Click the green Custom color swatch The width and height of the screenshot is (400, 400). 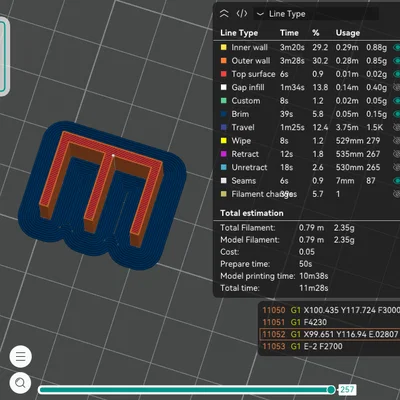224,101
